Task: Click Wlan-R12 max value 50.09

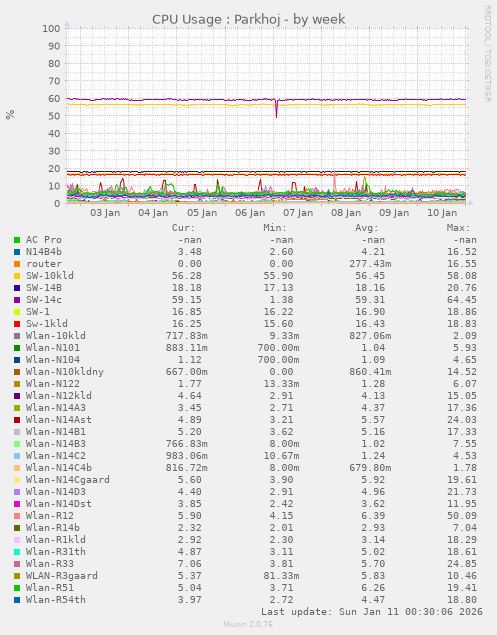Action: (x=462, y=516)
